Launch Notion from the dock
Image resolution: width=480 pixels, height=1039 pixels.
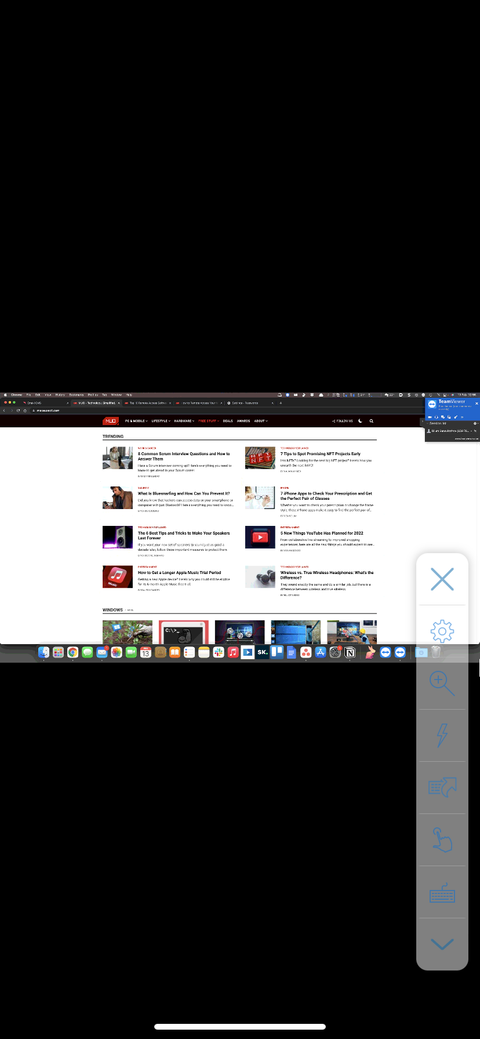click(x=349, y=652)
